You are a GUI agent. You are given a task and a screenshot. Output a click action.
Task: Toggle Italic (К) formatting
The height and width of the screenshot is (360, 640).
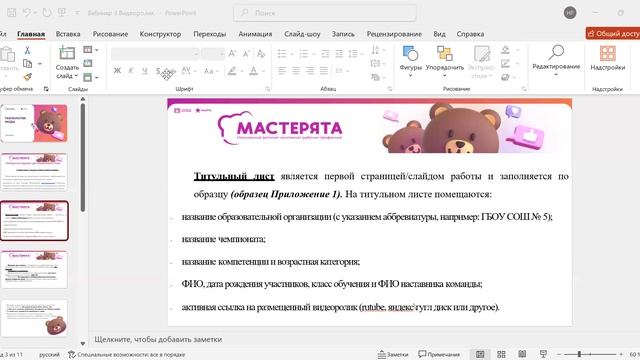131,71
